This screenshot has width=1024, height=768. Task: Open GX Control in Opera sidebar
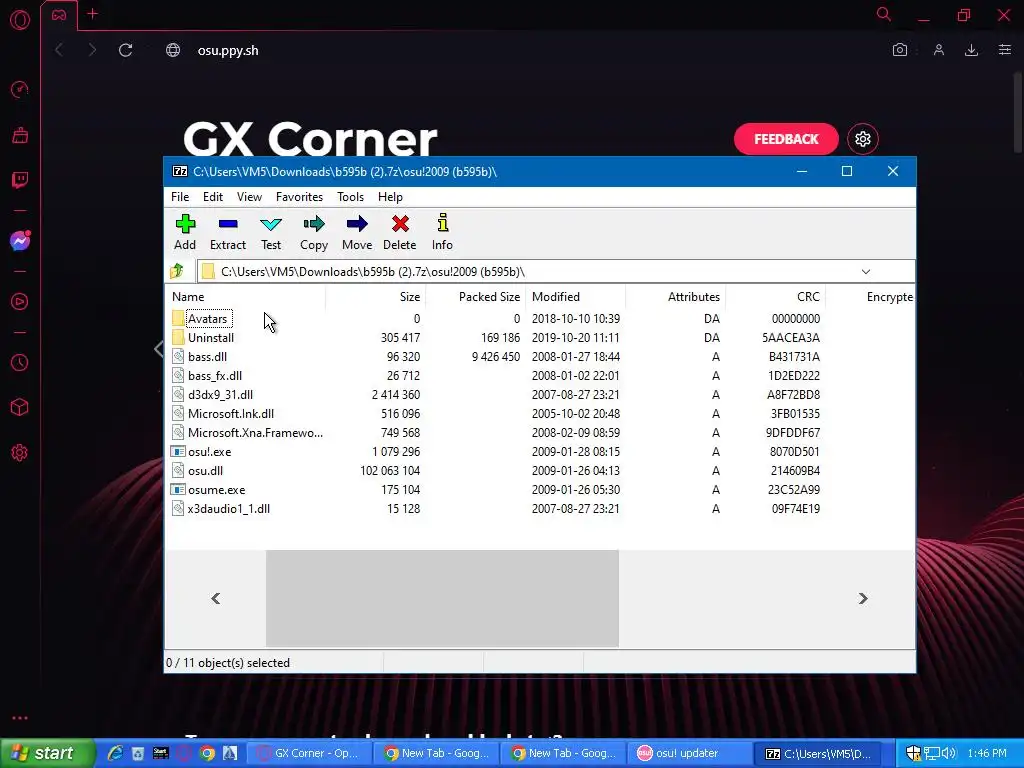click(20, 89)
